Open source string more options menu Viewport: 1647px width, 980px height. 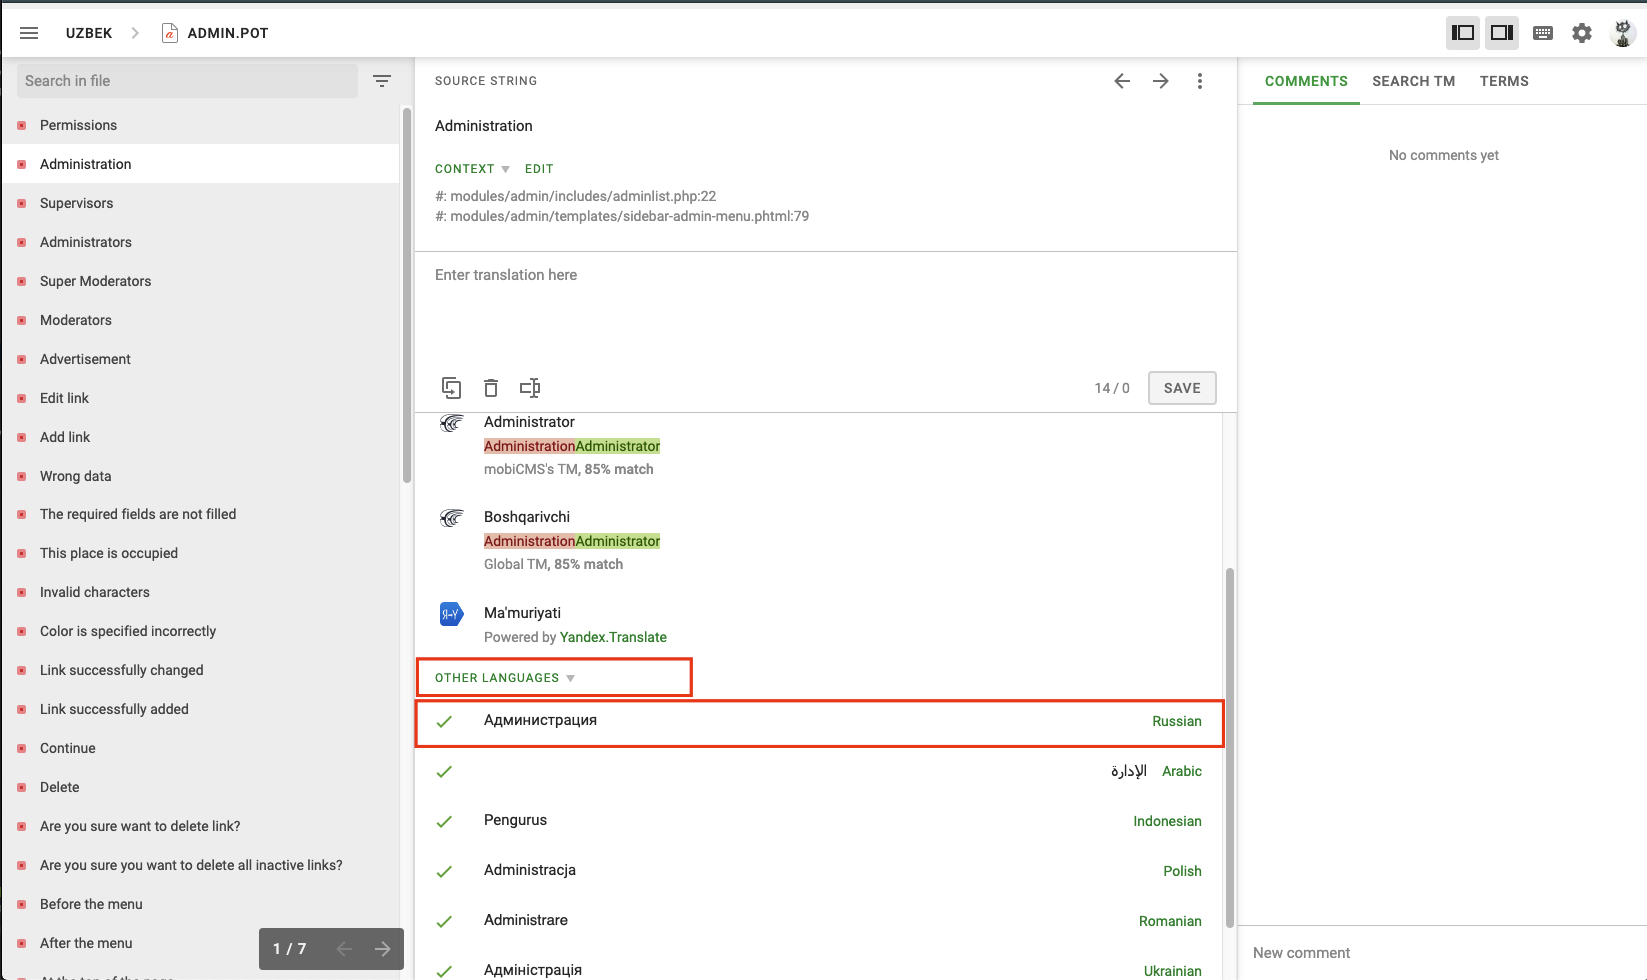[1200, 81]
